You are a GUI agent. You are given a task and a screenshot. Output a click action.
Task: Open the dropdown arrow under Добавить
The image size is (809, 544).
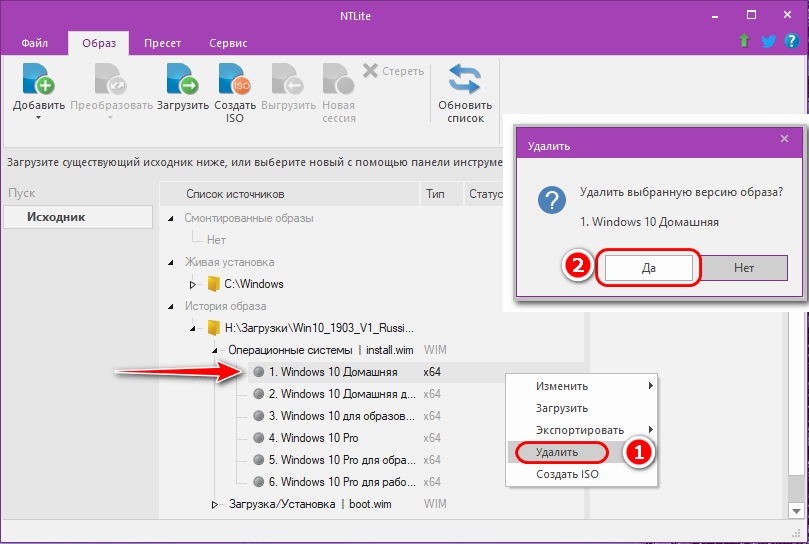point(38,118)
